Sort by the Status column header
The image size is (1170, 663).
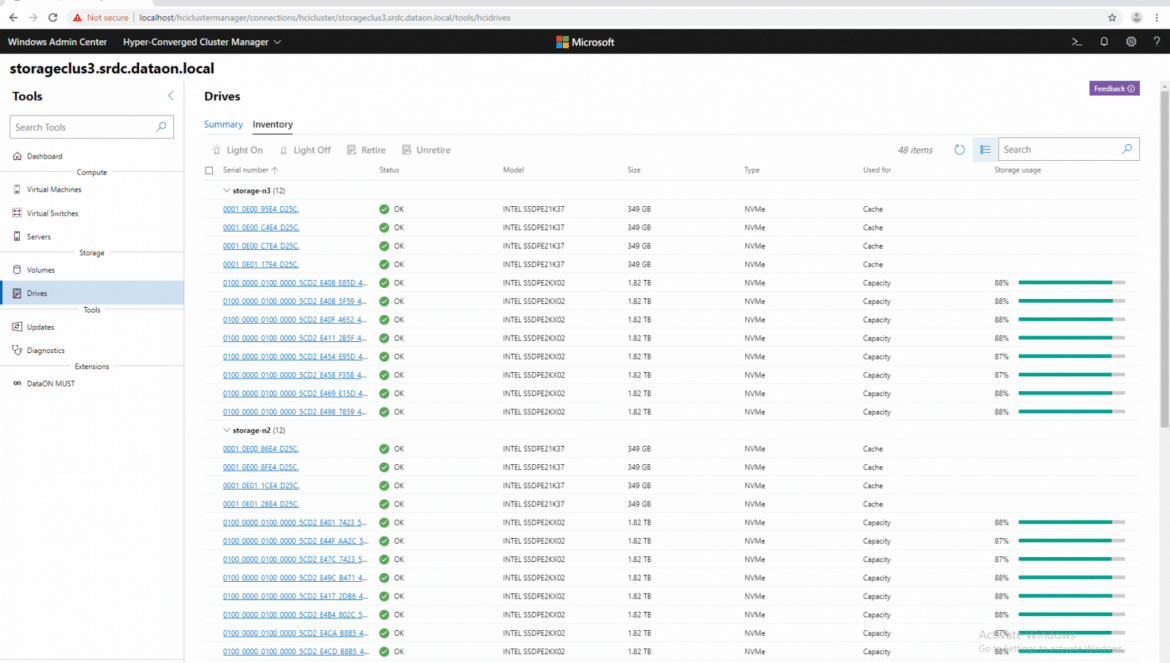[389, 170]
